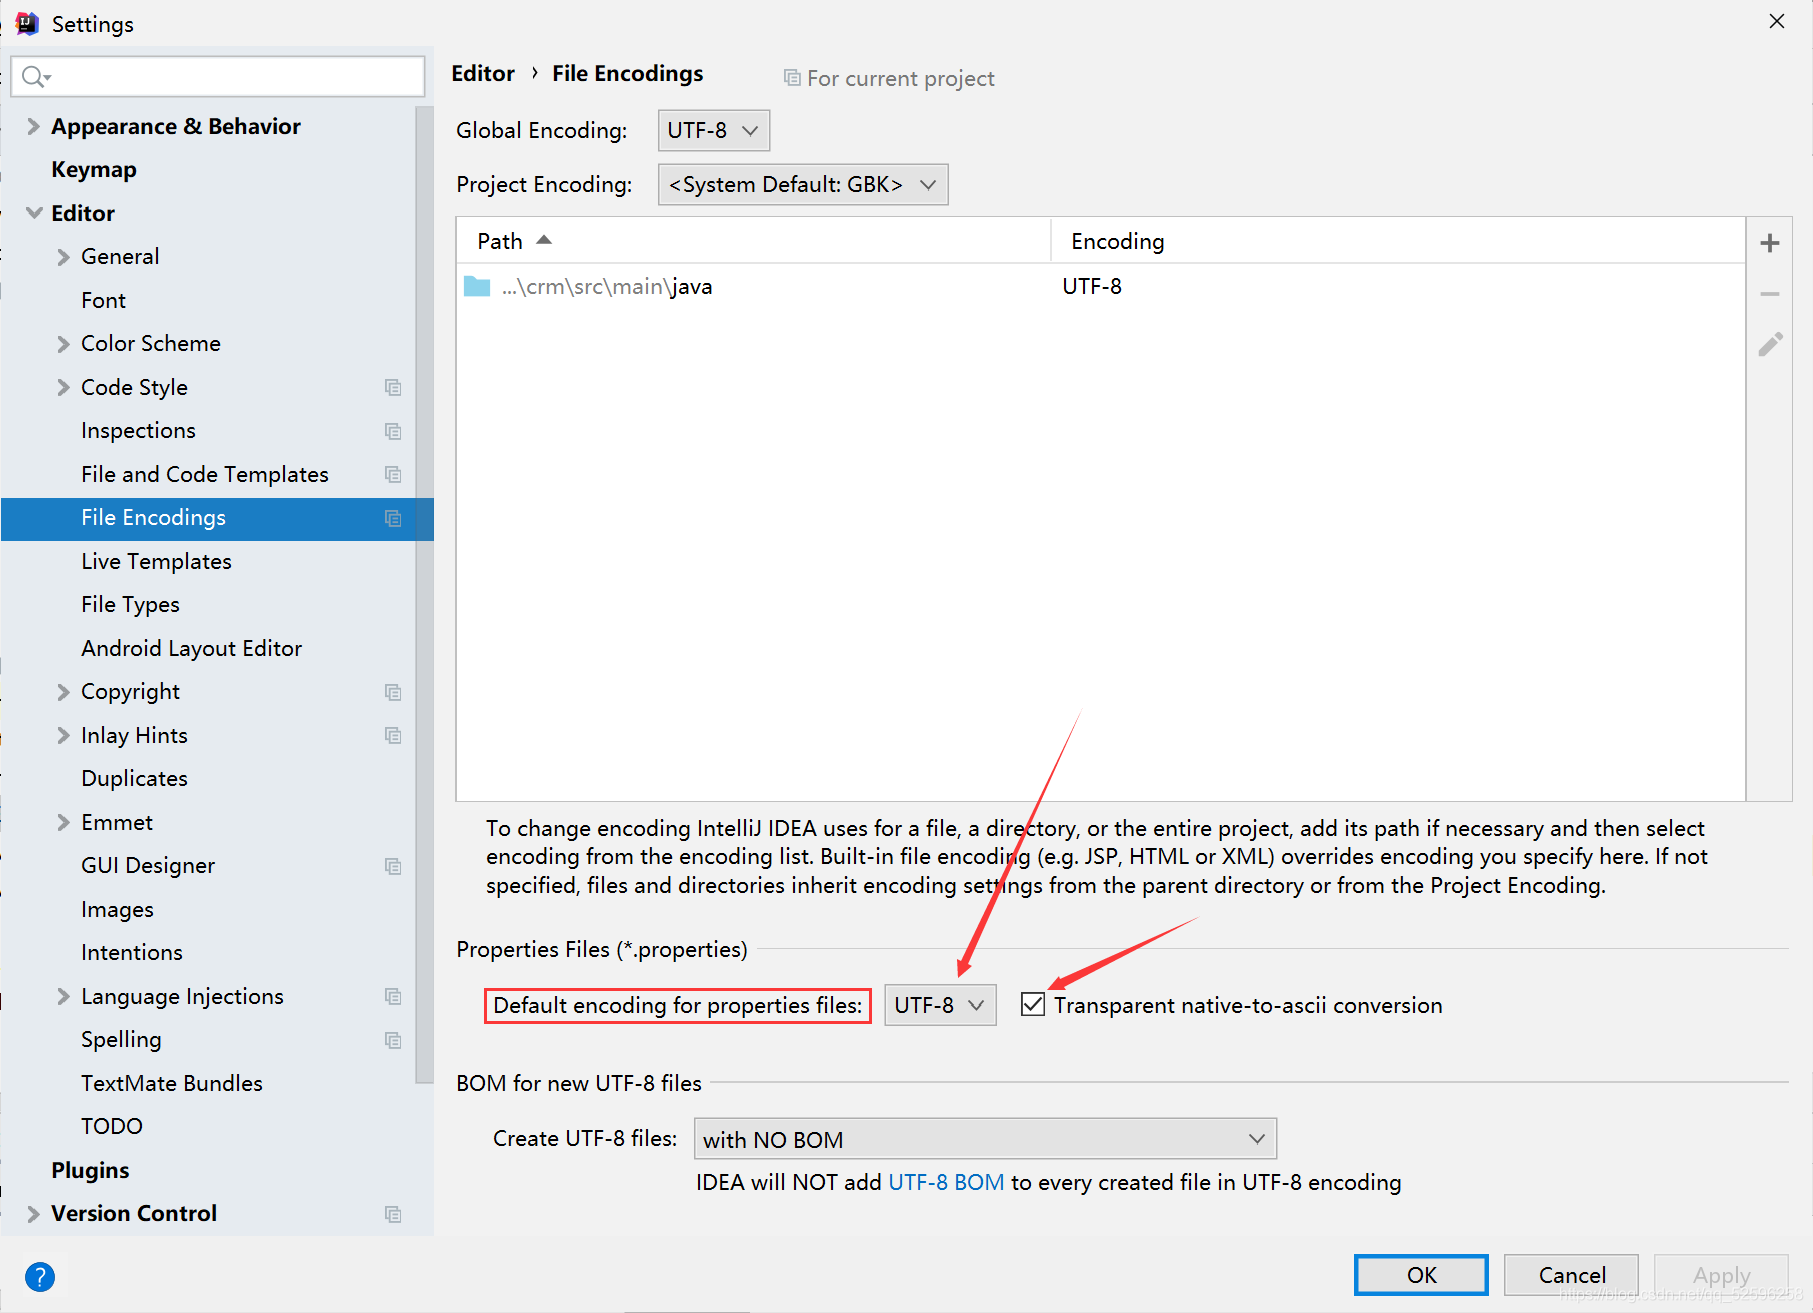Click the Cancel button
The width and height of the screenshot is (1813, 1313).
pyautogui.click(x=1571, y=1275)
